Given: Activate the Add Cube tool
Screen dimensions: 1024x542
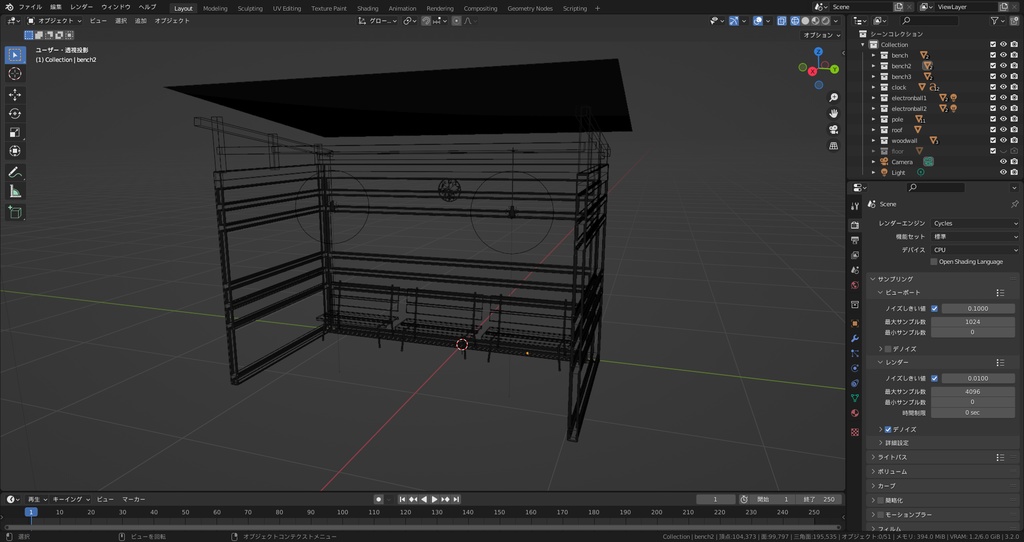Looking at the screenshot, I should 15,212.
